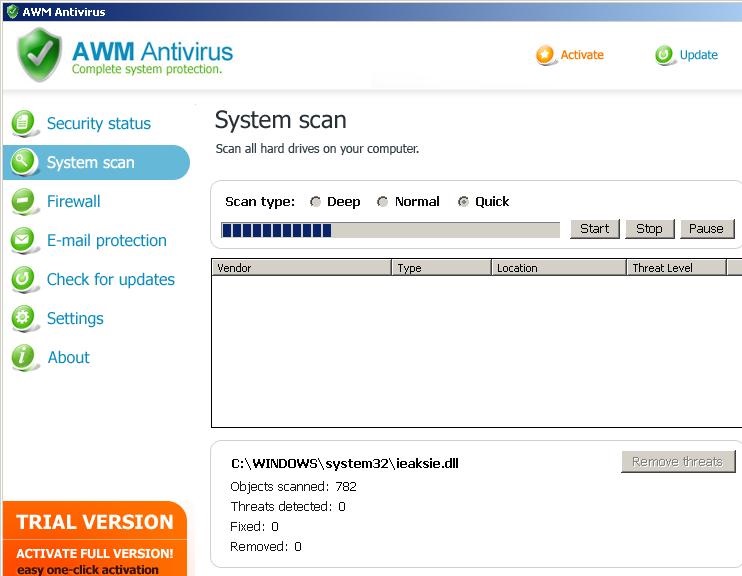Click the E-mail protection envelope icon
Image resolution: width=742 pixels, height=576 pixels.
point(23,240)
